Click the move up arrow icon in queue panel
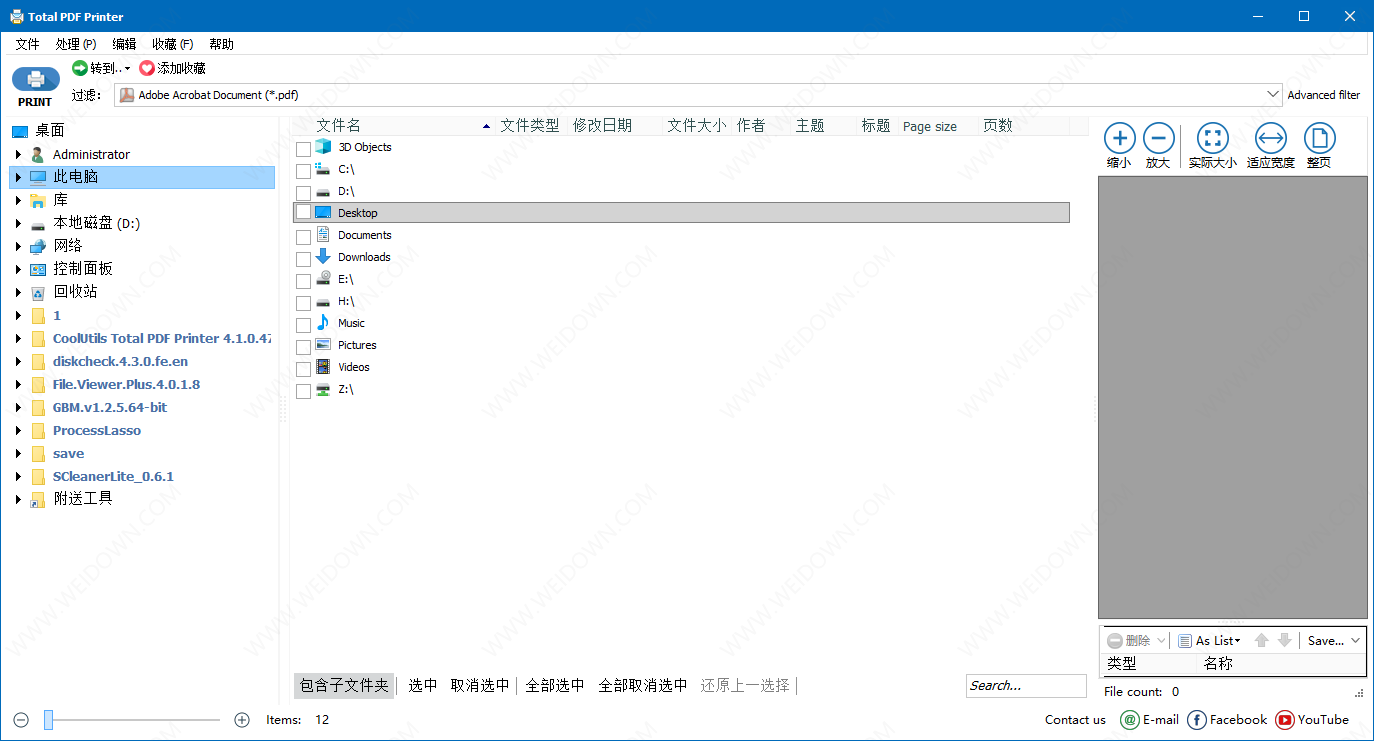 1262,640
